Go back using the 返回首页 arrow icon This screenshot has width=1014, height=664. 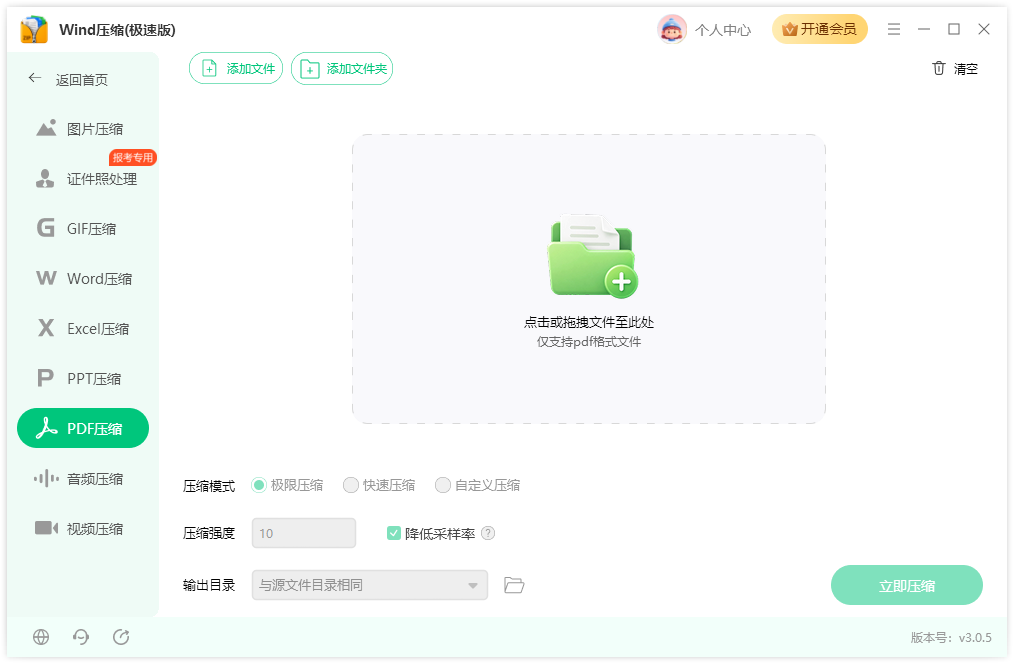click(35, 78)
